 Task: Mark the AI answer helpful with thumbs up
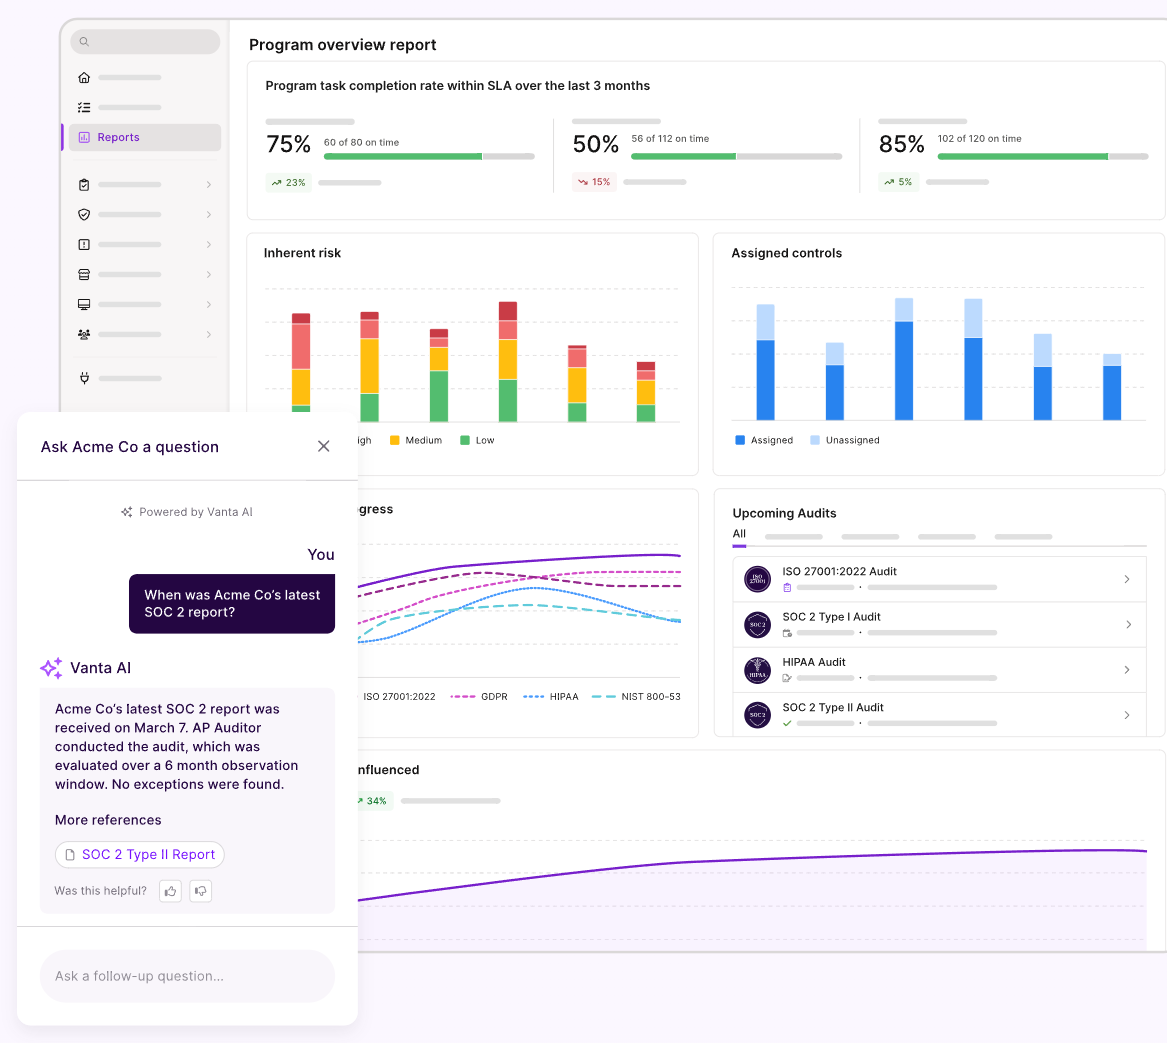pos(170,890)
